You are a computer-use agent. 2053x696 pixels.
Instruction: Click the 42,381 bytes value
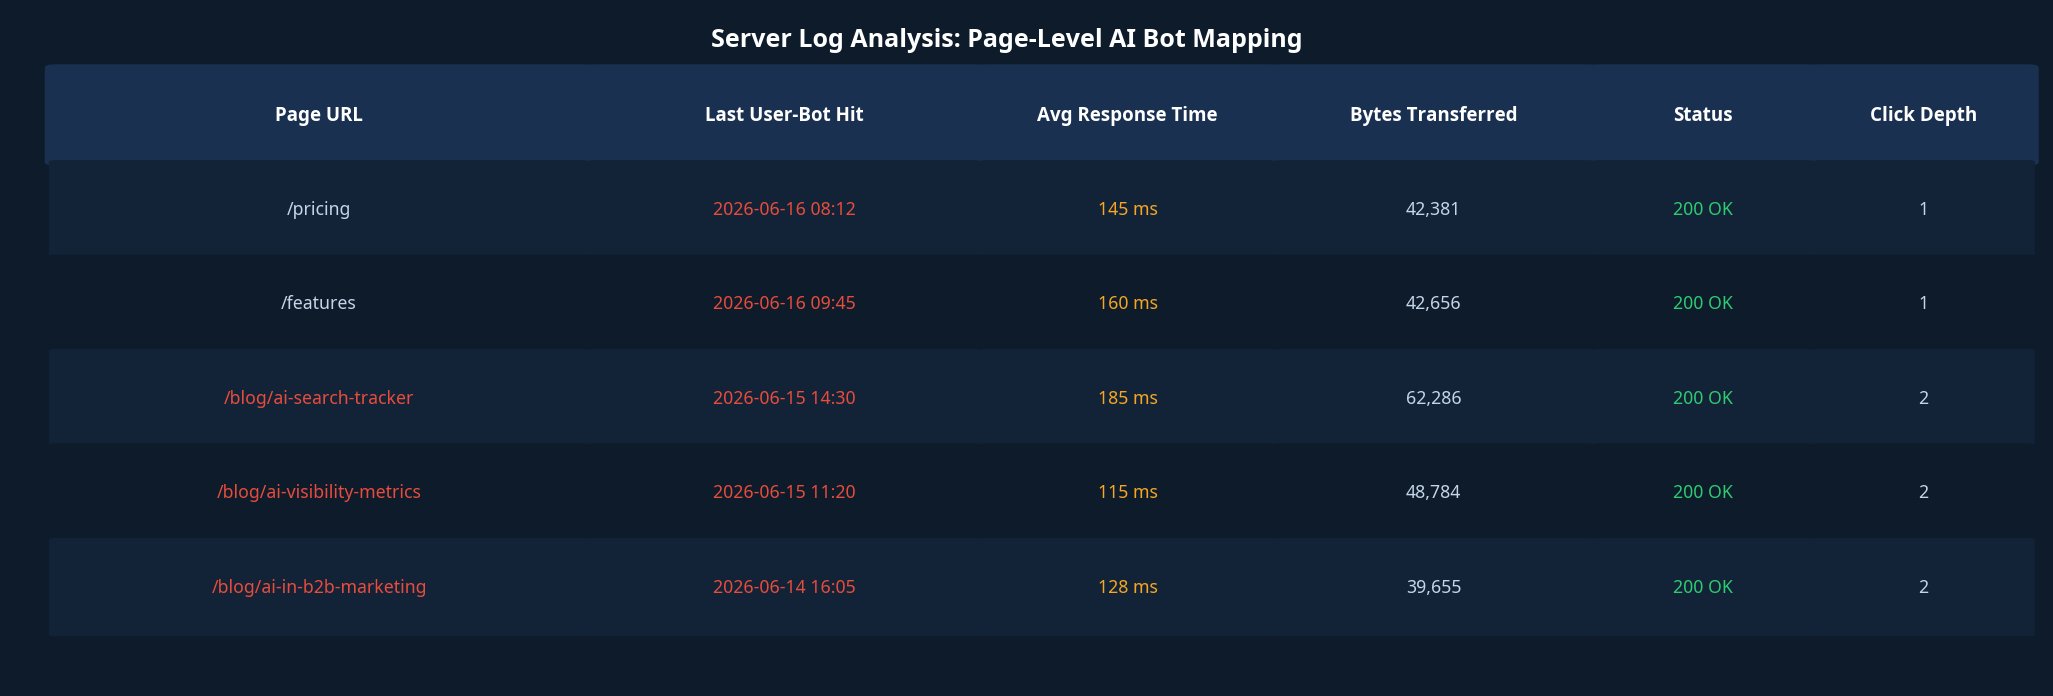click(x=1433, y=209)
